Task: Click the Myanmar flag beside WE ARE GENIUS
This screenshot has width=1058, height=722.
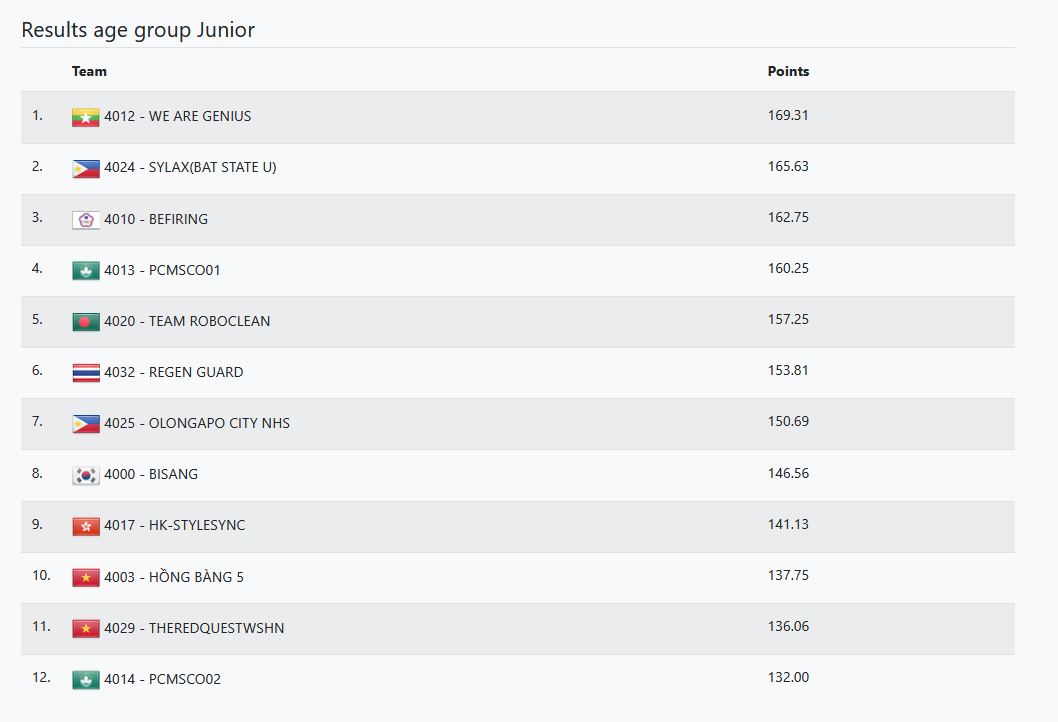Action: [86, 118]
